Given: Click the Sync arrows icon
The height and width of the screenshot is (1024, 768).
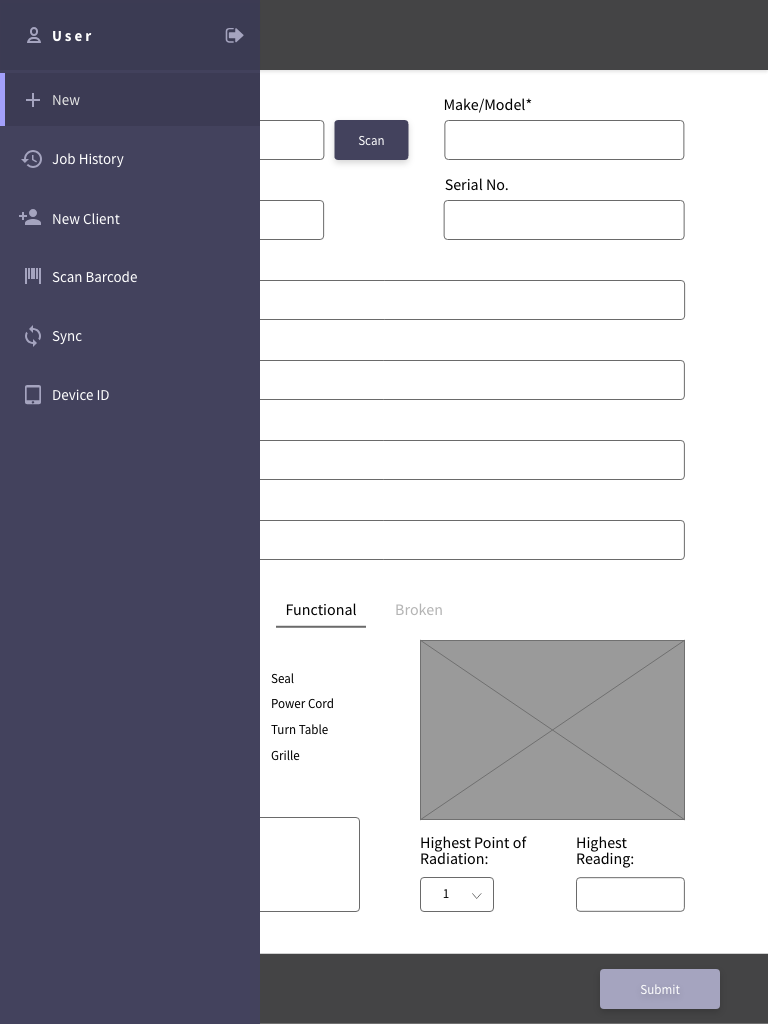Looking at the screenshot, I should (x=33, y=336).
